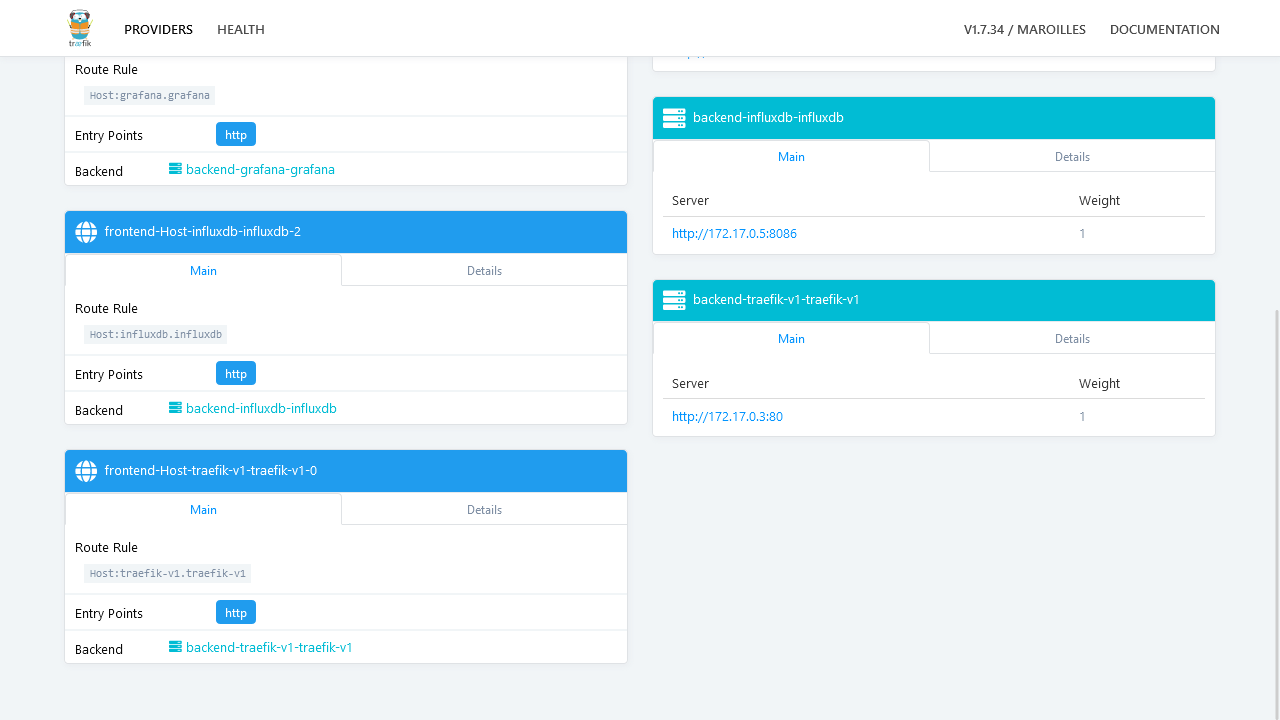Switch to Details tab of backend-influxdb-influxdb
The width and height of the screenshot is (1280, 720).
tap(1072, 157)
